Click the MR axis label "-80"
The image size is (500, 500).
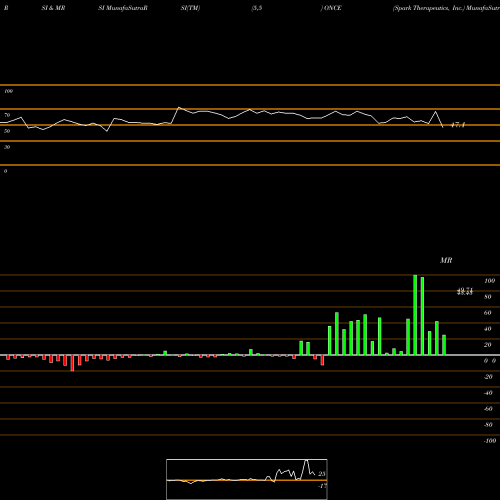tap(488, 425)
